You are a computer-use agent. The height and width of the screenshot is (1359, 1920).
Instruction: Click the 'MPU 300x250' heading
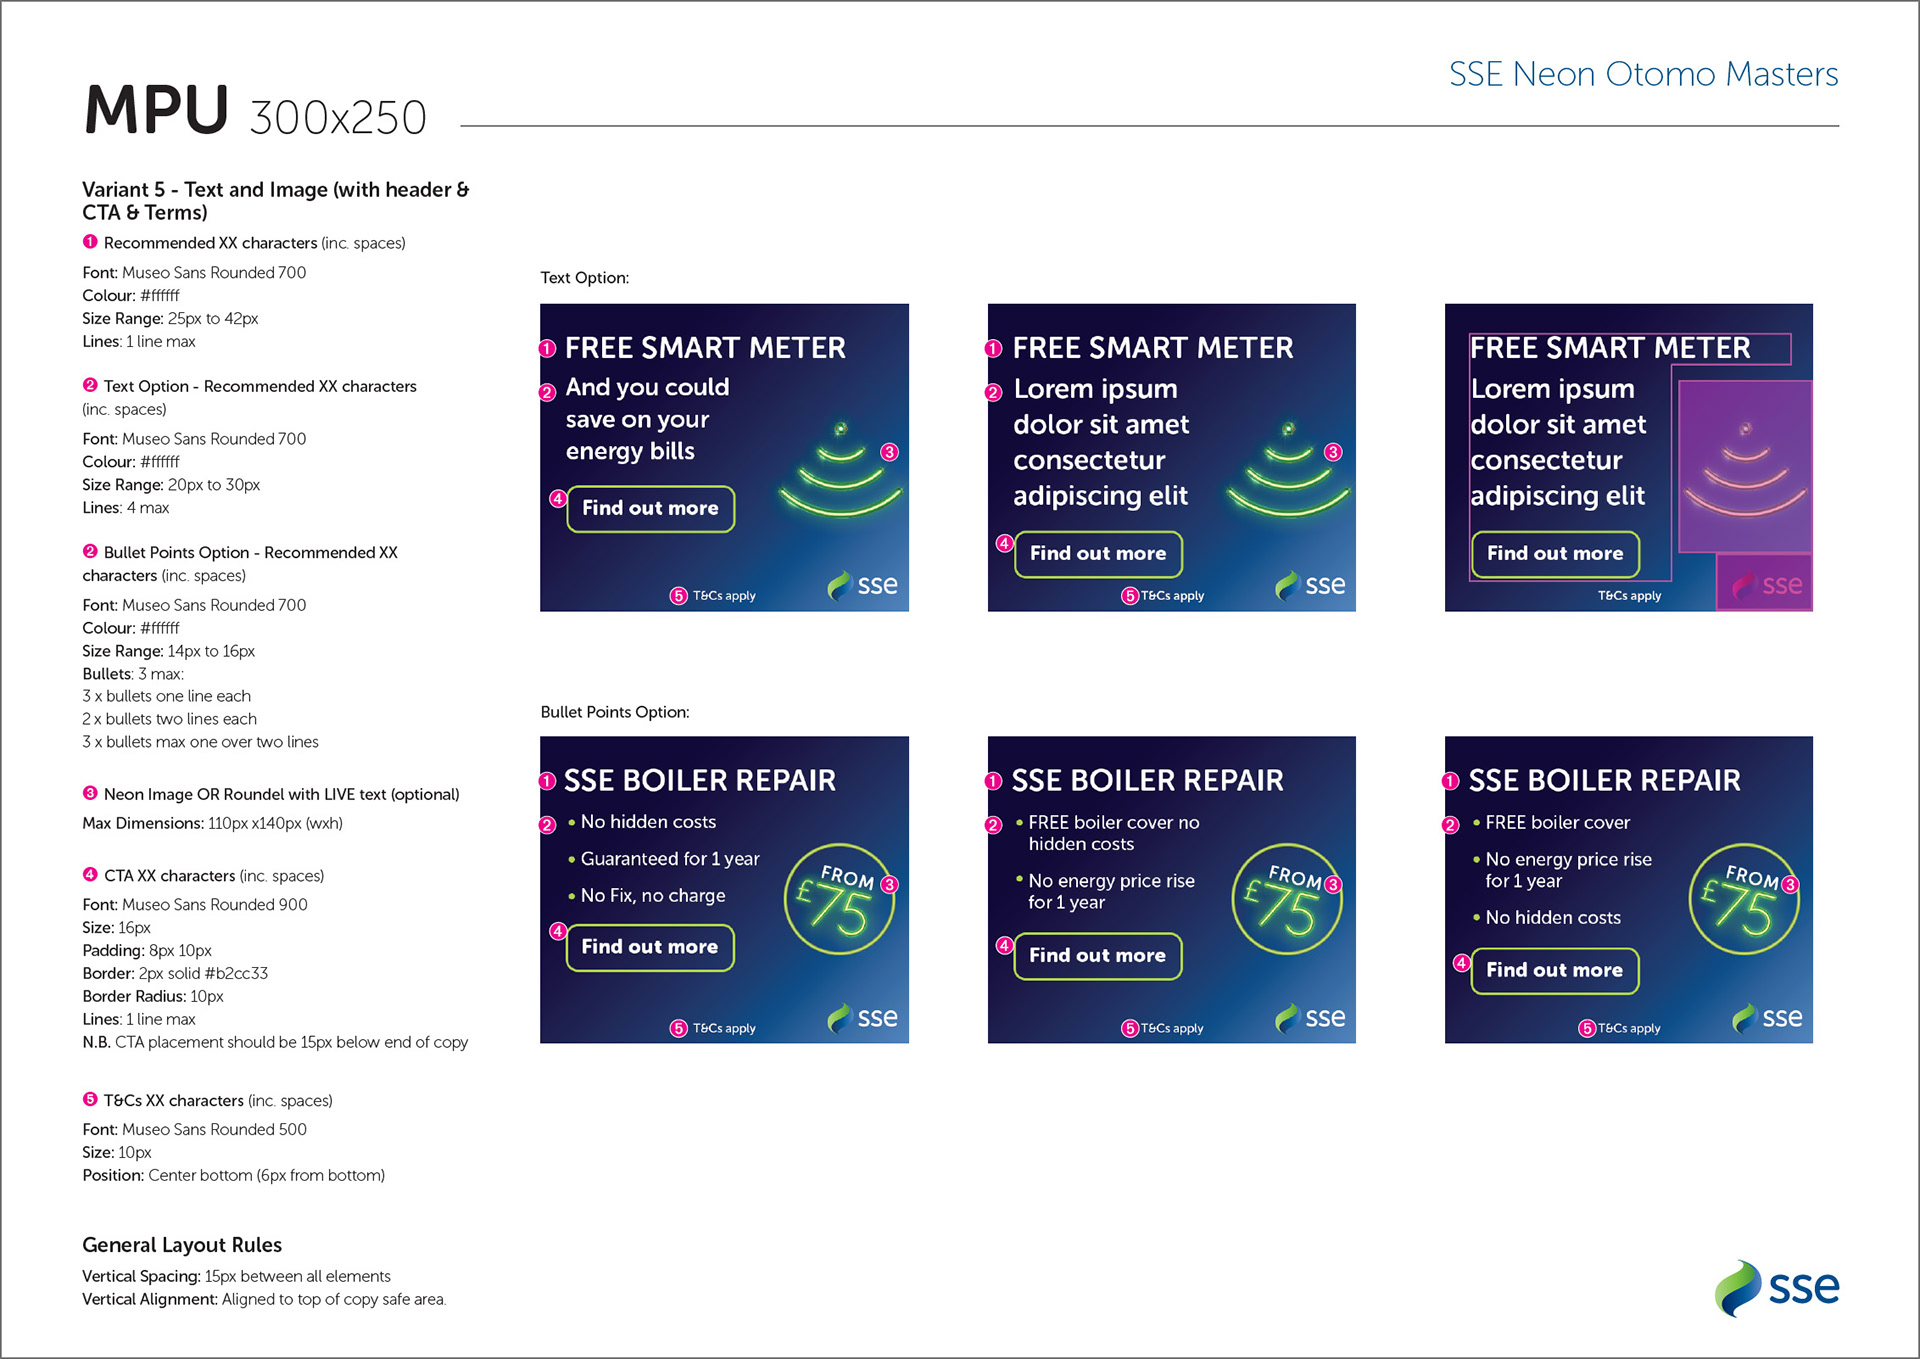tap(256, 111)
